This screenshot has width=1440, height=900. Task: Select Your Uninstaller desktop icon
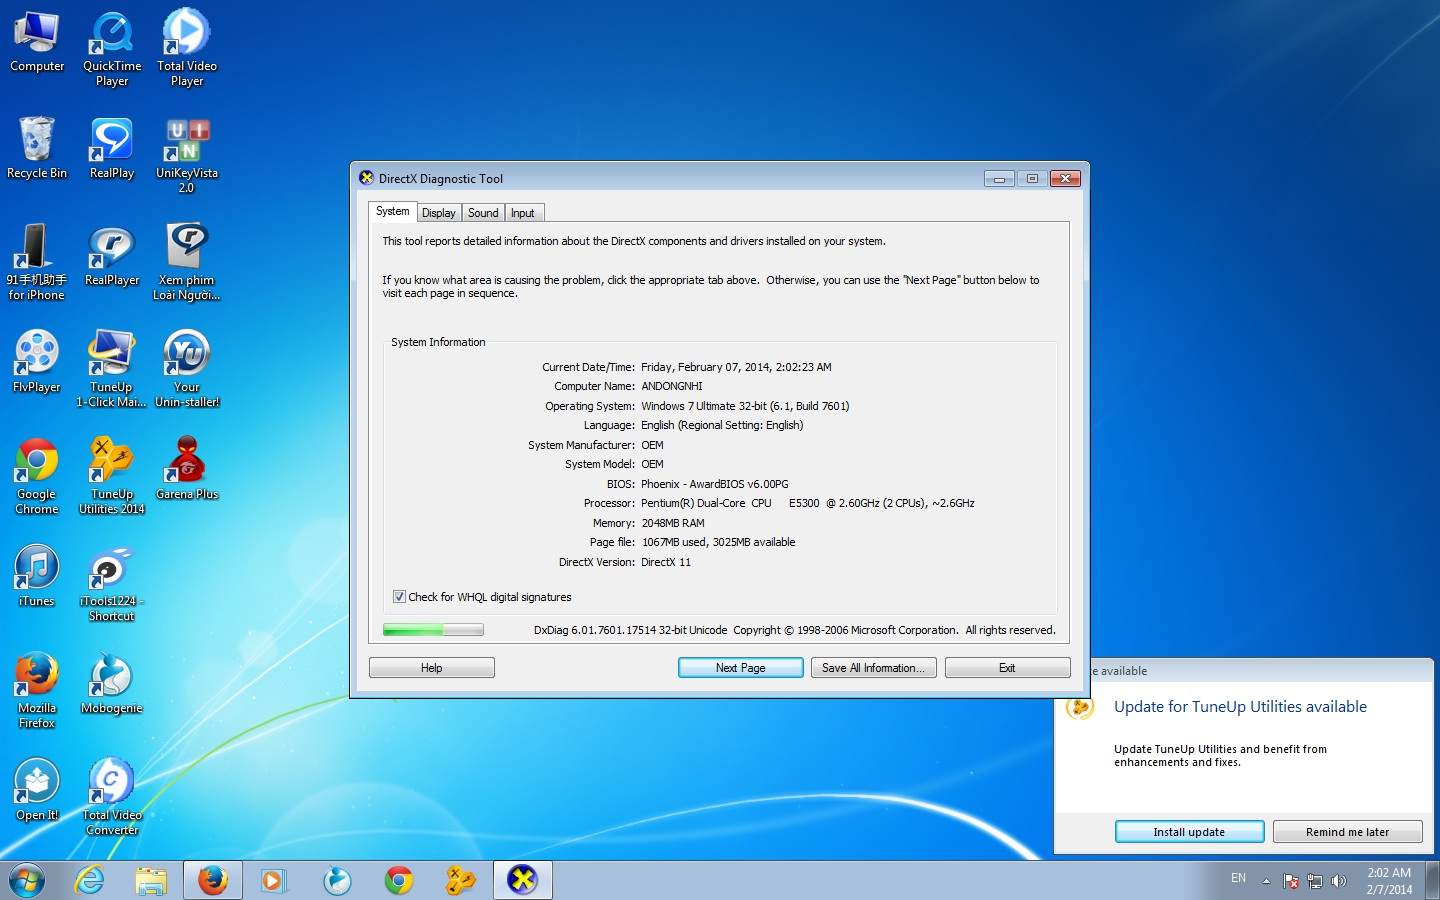[187, 369]
